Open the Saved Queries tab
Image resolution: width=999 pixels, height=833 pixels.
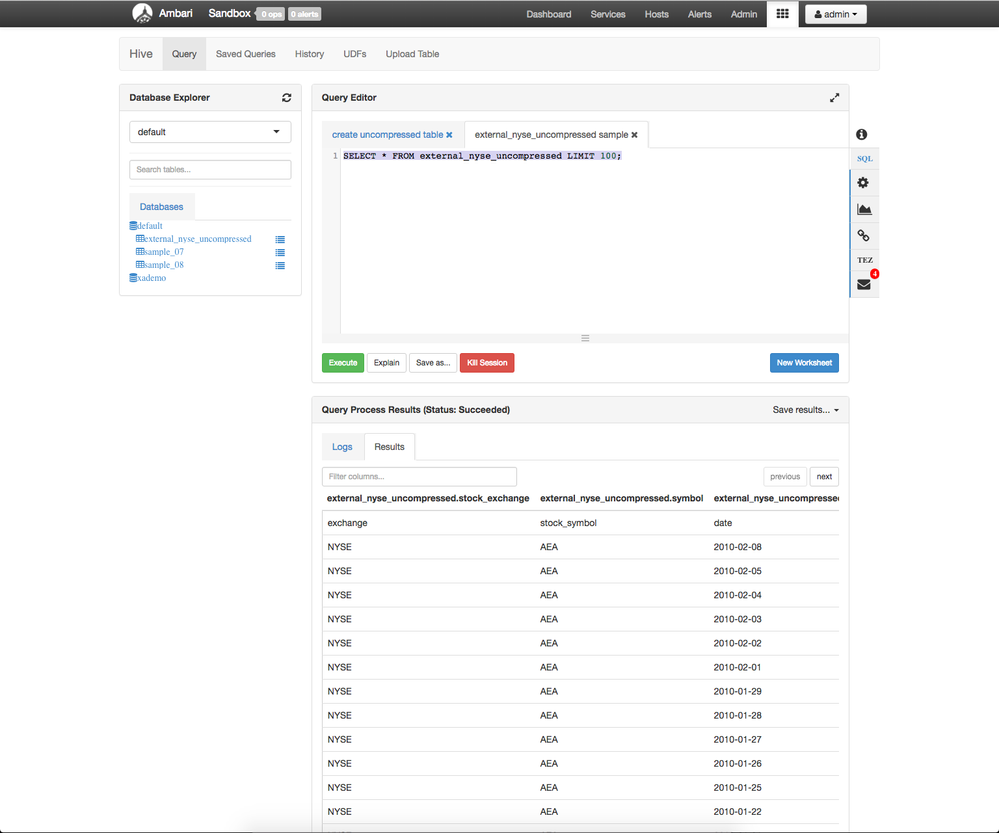click(x=245, y=54)
